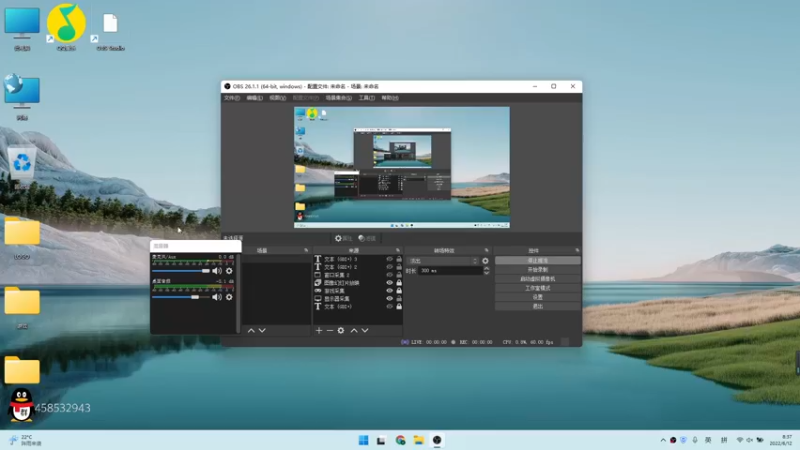Click the 开始录制 button
This screenshot has width=800, height=450.
tap(537, 270)
